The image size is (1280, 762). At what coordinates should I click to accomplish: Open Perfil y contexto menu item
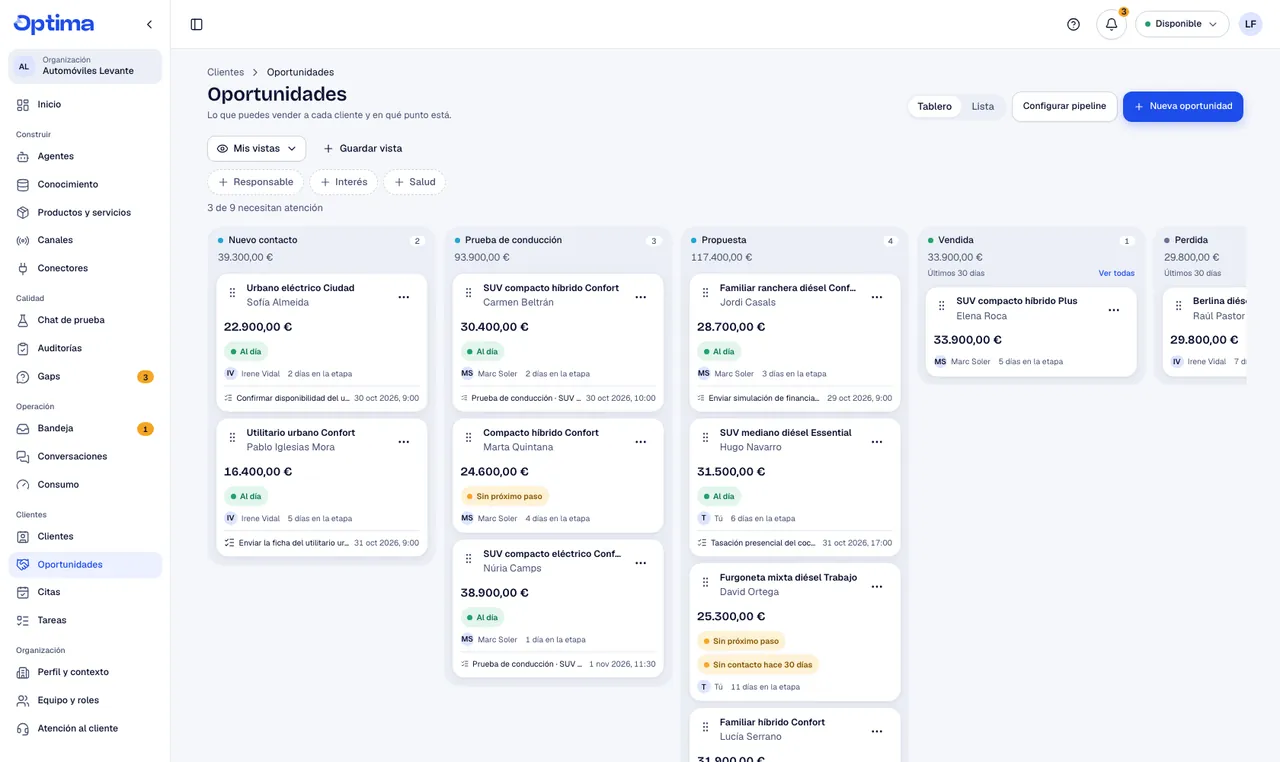click(x=85, y=672)
